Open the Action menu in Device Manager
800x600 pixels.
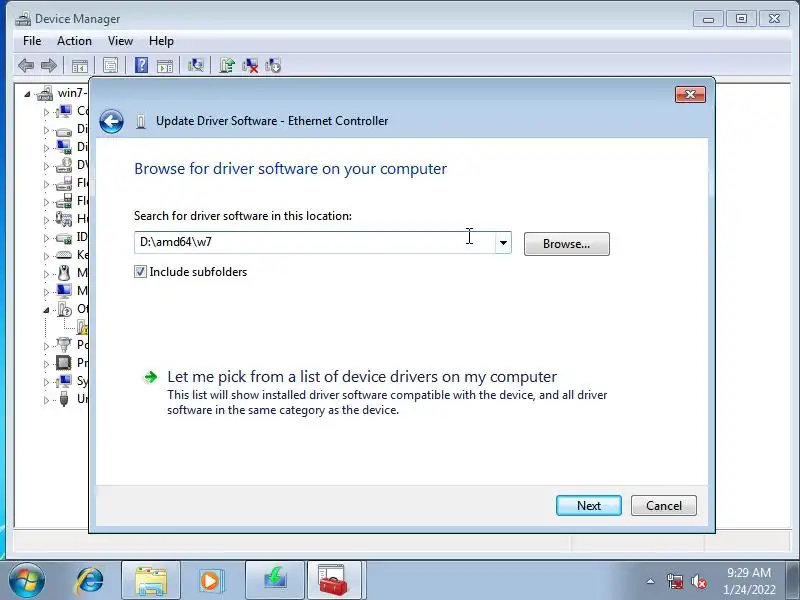pyautogui.click(x=74, y=41)
